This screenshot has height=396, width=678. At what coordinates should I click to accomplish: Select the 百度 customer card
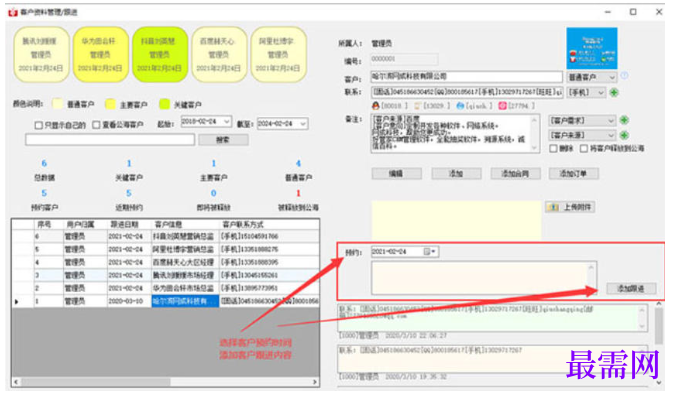(219, 54)
